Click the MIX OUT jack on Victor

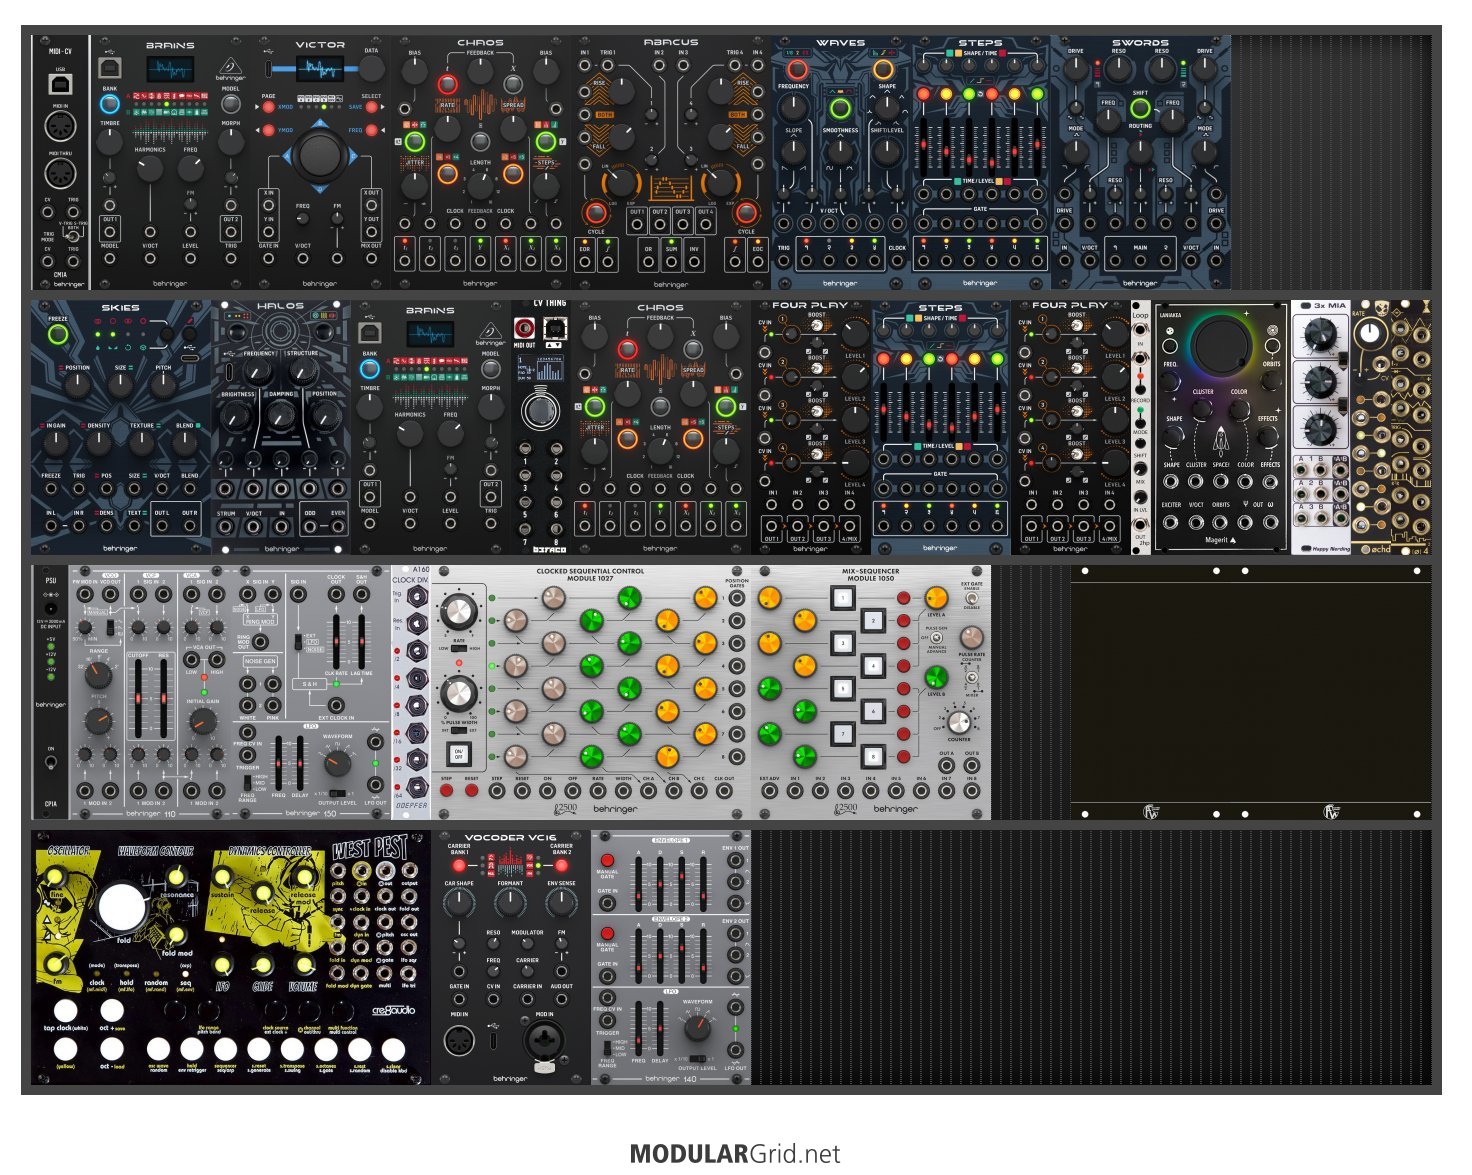(x=371, y=258)
